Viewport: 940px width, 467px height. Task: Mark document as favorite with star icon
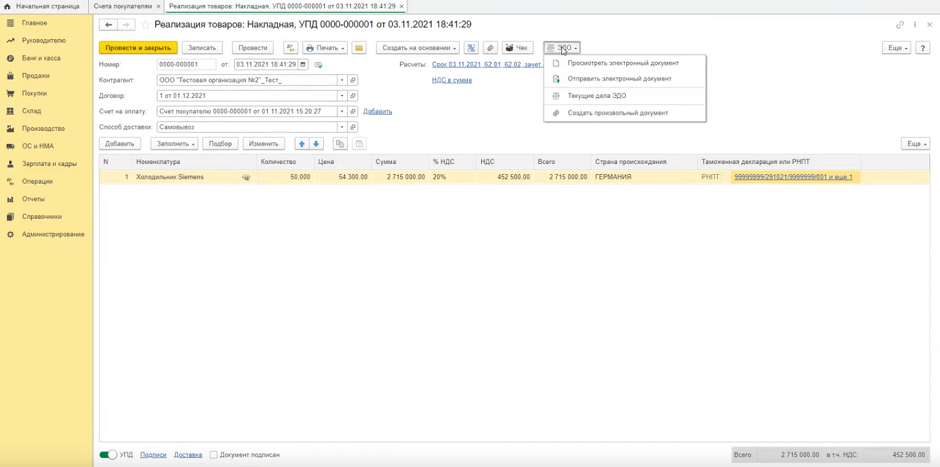145,25
